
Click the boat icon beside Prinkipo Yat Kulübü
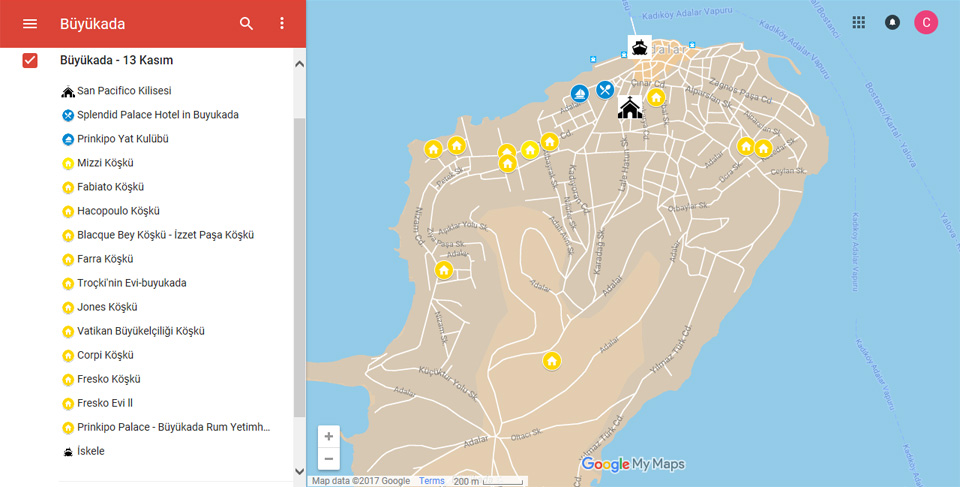68,139
